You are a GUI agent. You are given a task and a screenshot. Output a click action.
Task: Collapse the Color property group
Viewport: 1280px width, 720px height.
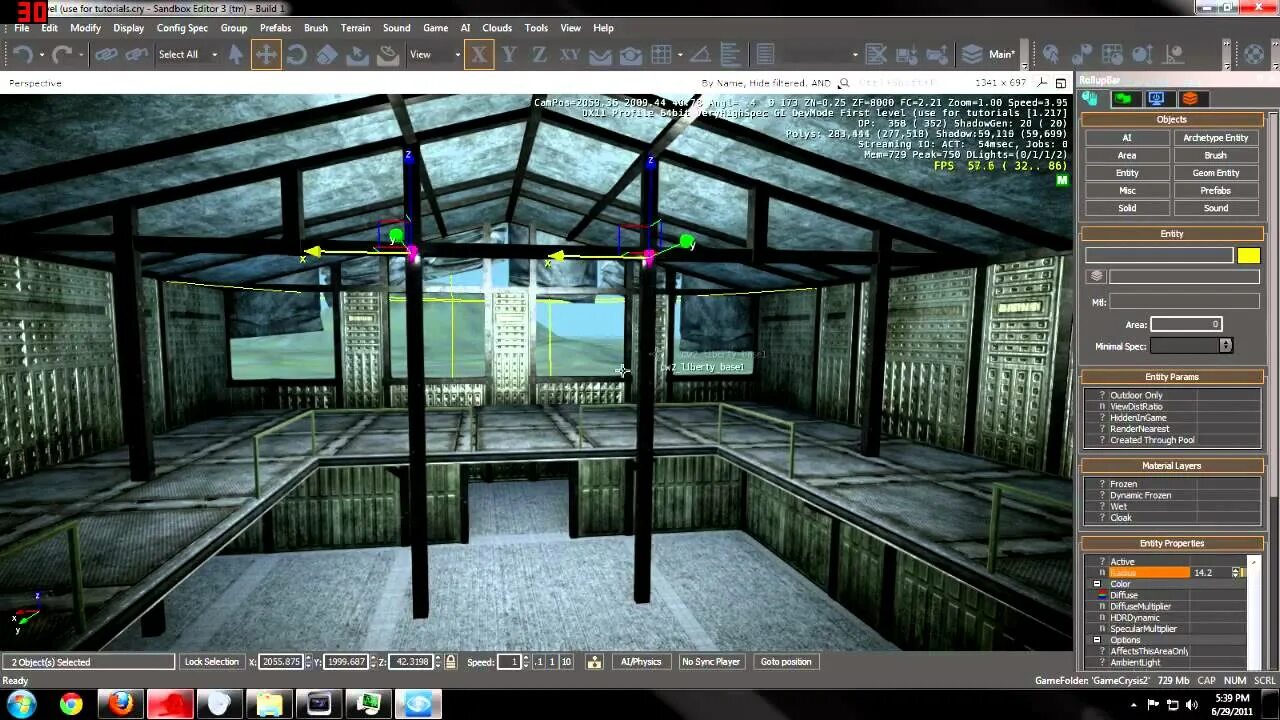(1097, 584)
